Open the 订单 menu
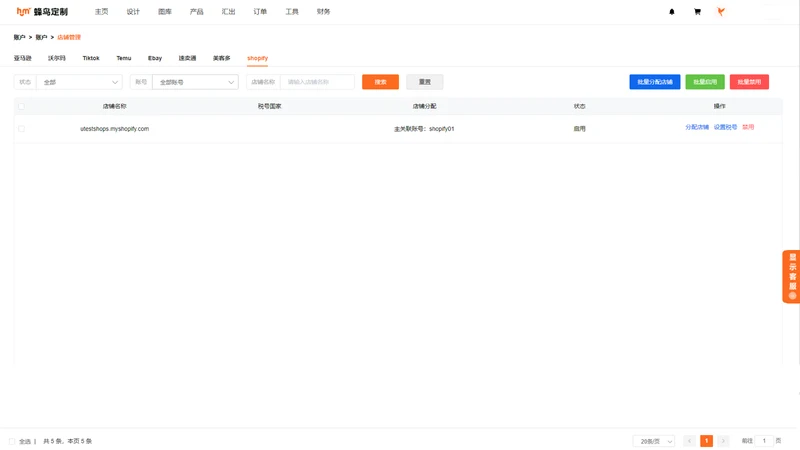800x450 pixels. (260, 12)
